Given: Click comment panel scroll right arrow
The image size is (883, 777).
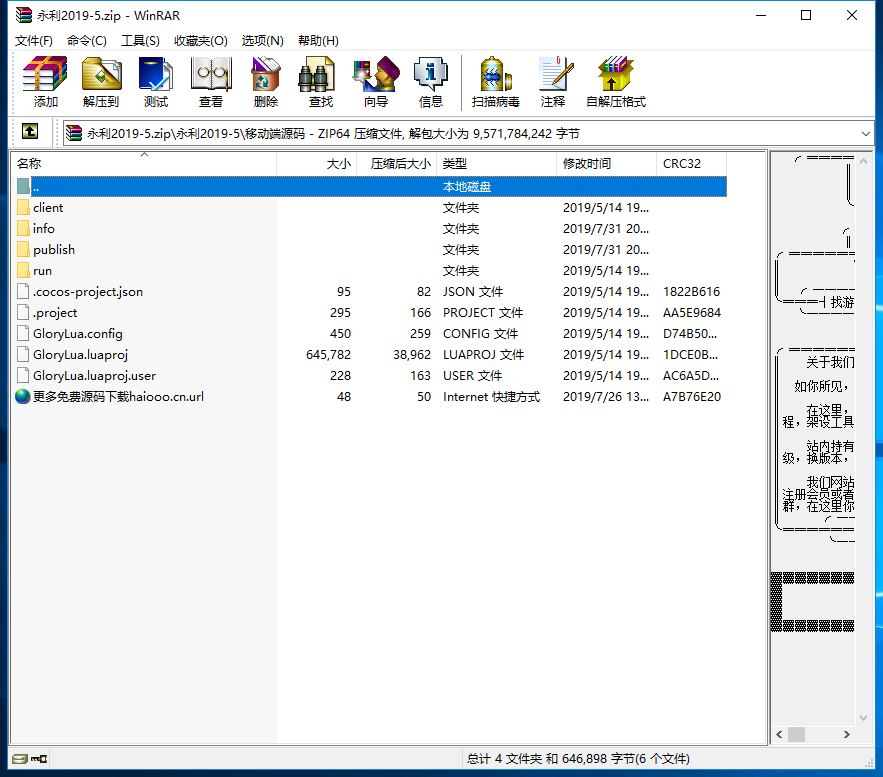Looking at the screenshot, I should [846, 734].
